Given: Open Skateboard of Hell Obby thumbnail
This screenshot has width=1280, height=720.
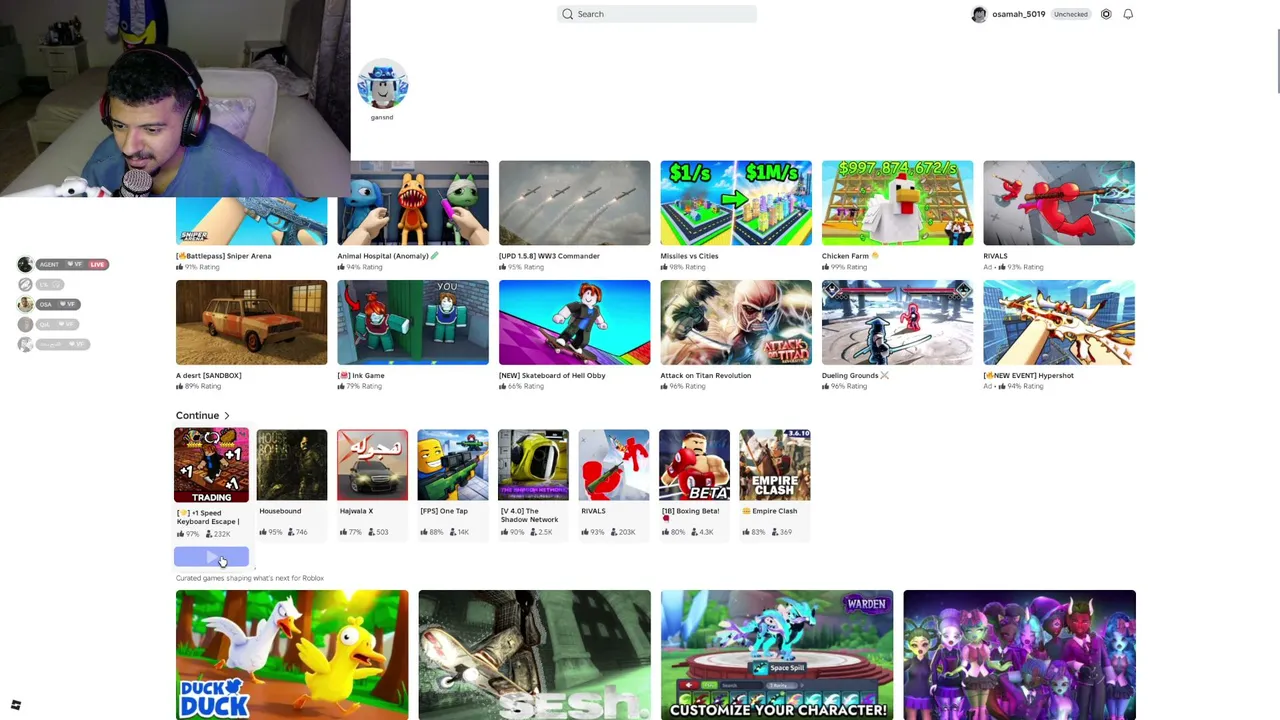Looking at the screenshot, I should (574, 322).
